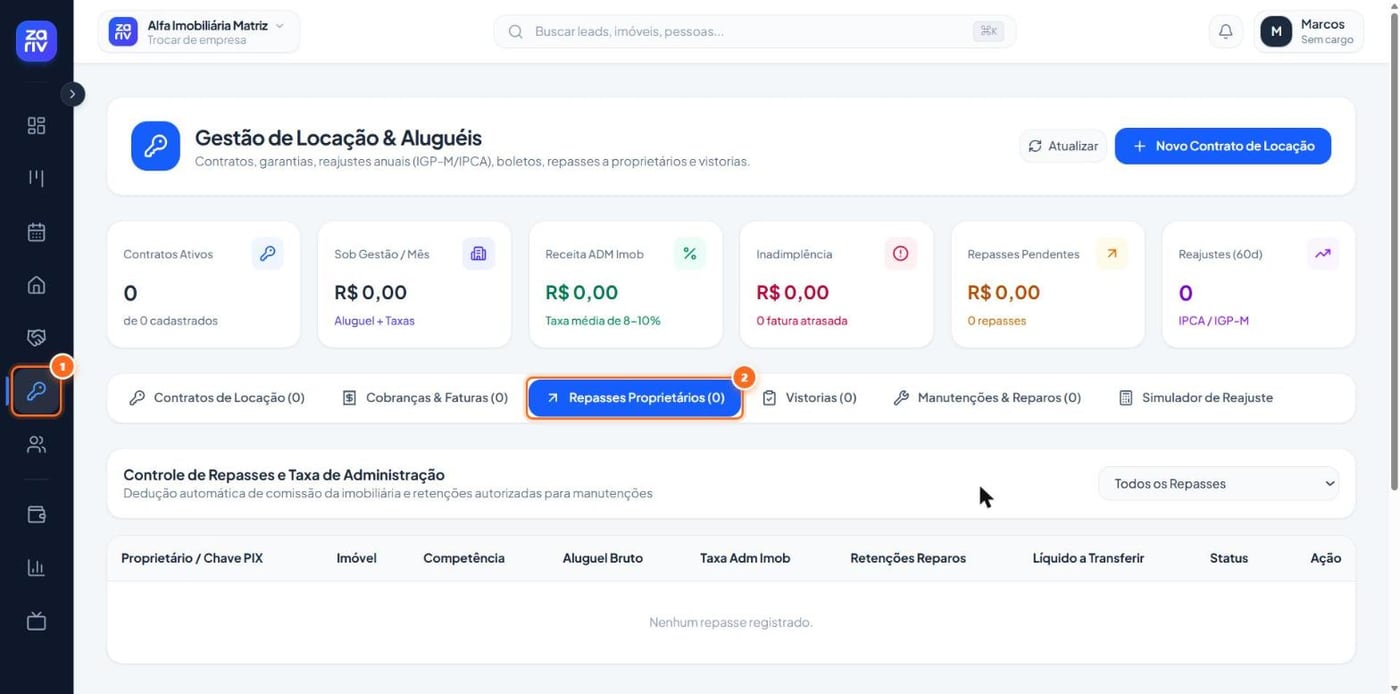Click the Ação column header
Viewport: 1400px width, 694px height.
pyautogui.click(x=1326, y=558)
